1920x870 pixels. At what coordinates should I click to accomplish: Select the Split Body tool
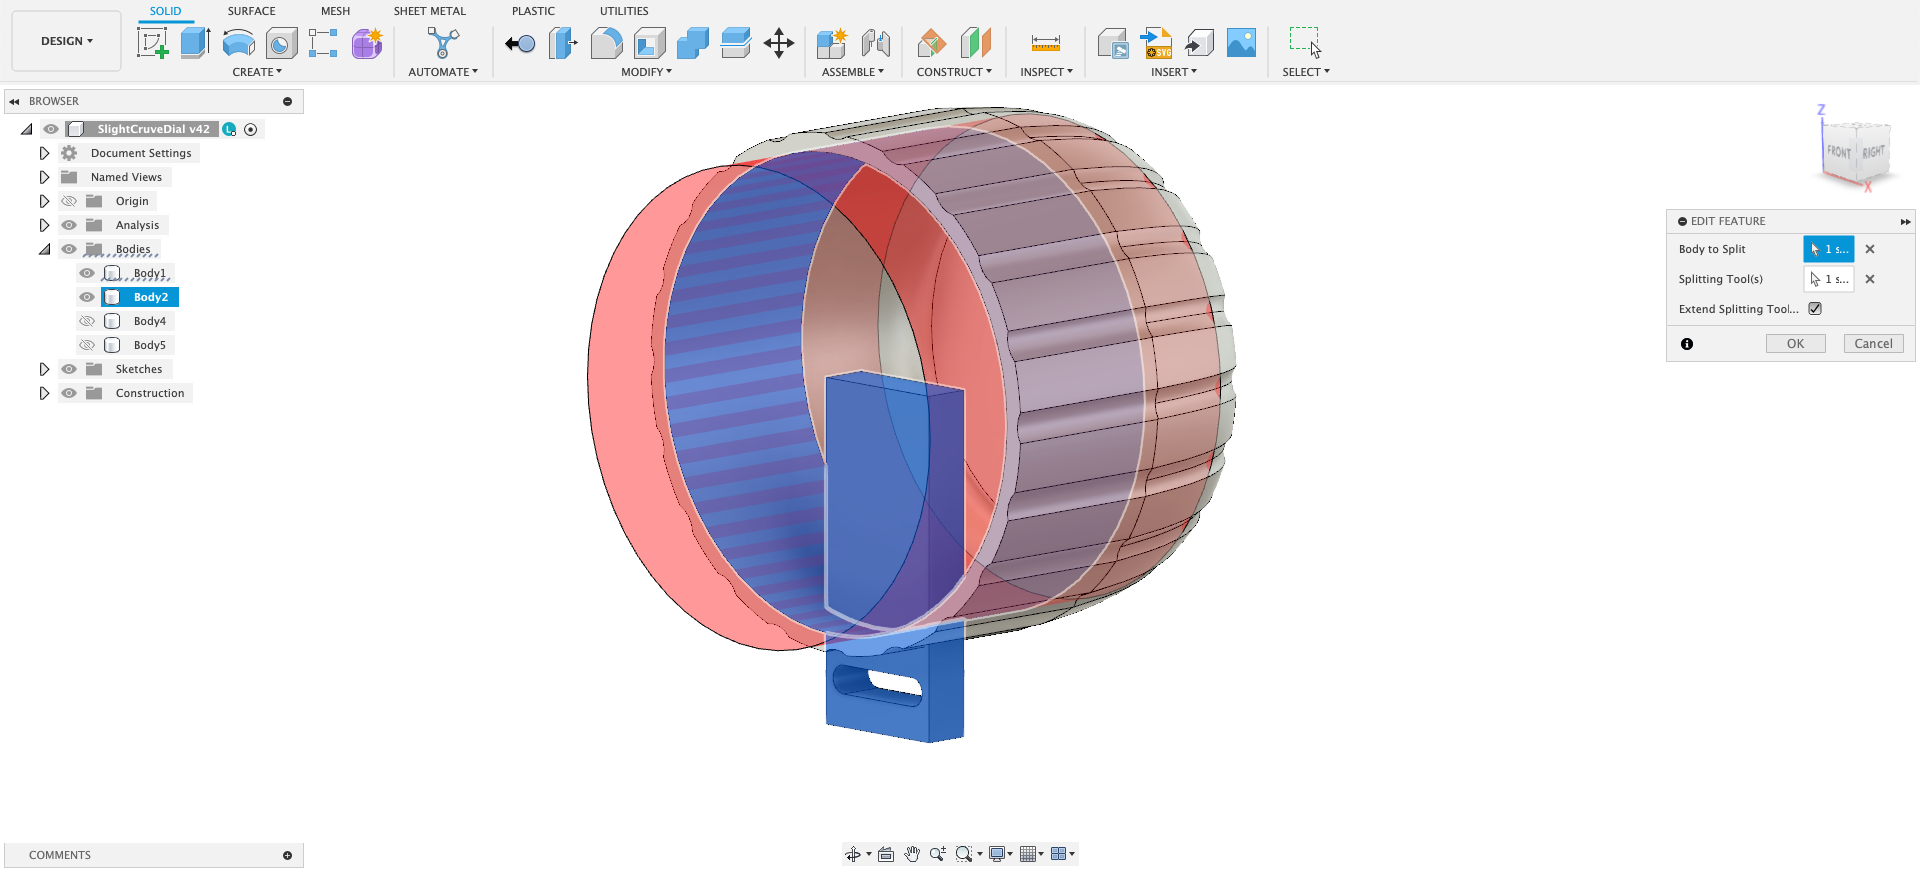735,43
